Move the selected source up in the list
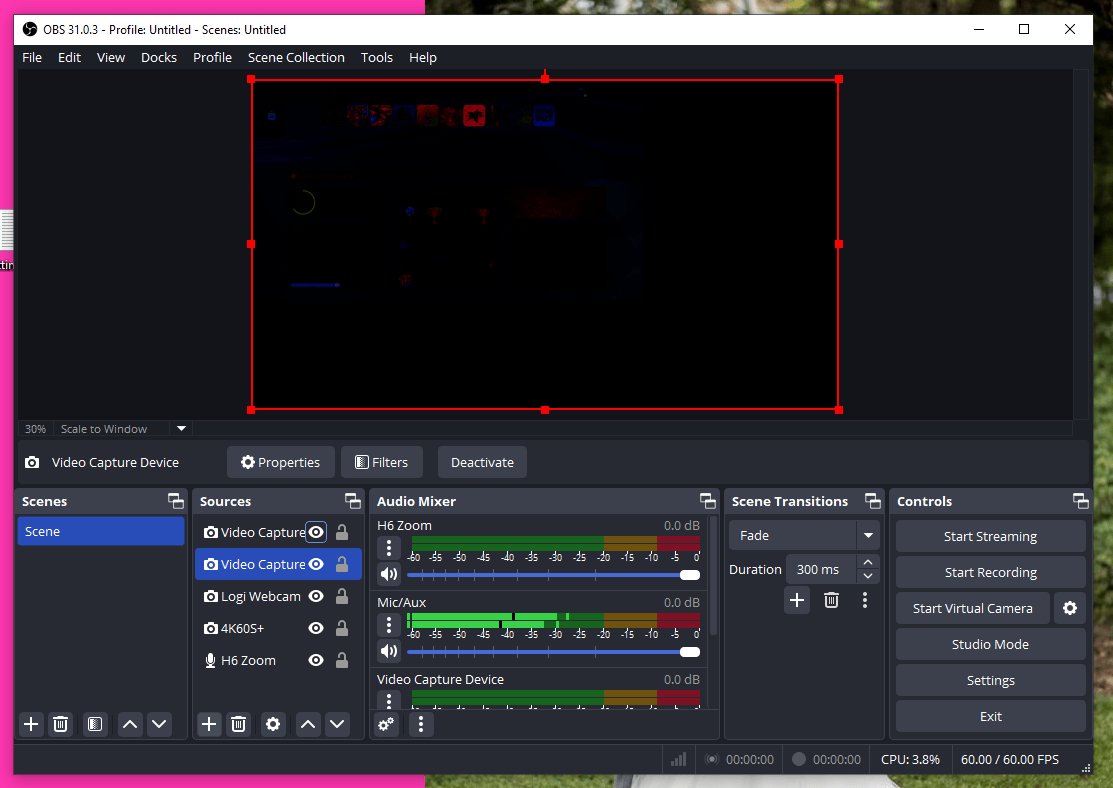1113x788 pixels. click(x=308, y=724)
